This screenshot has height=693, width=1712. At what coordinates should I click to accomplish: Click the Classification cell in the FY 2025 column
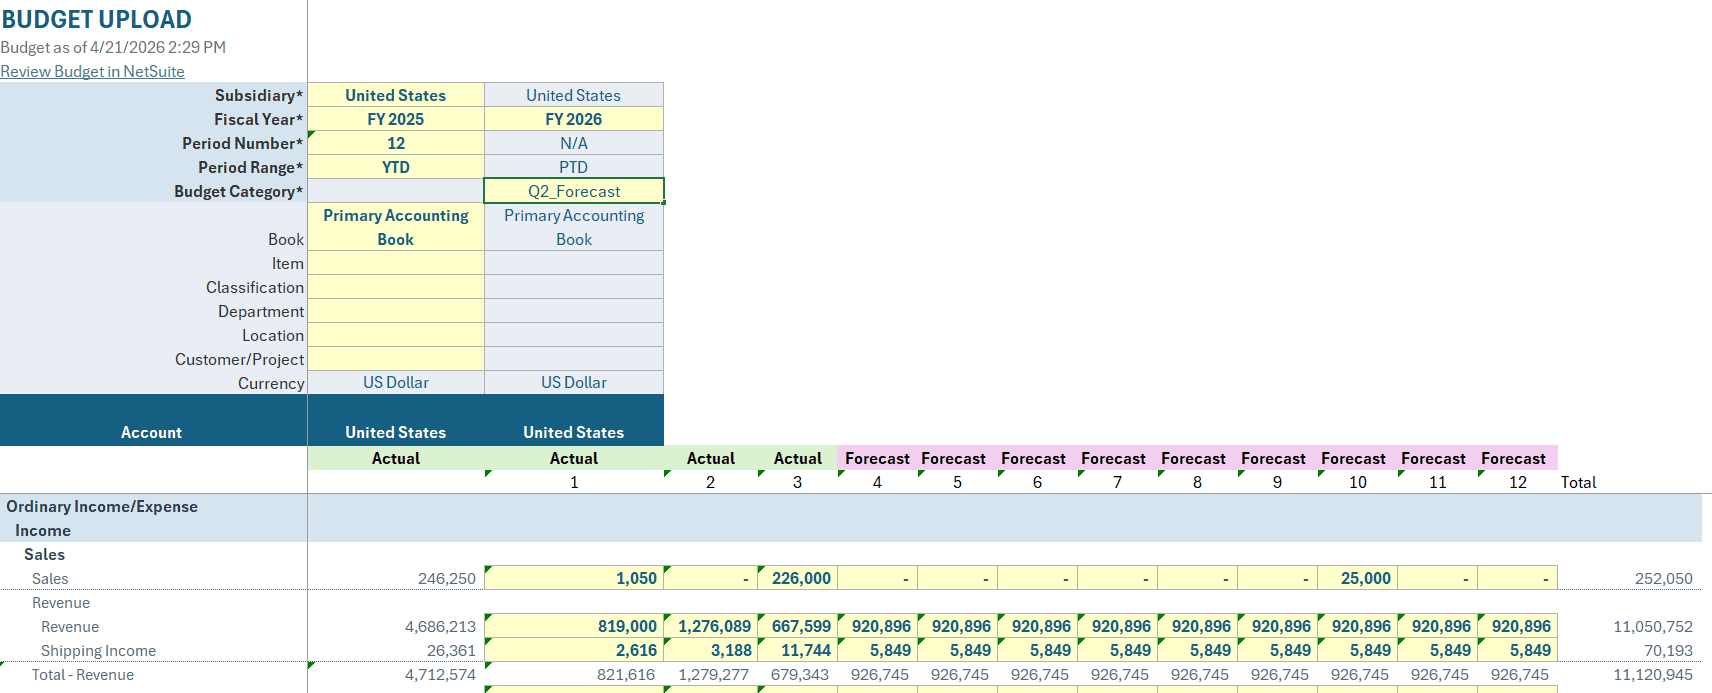click(396, 287)
